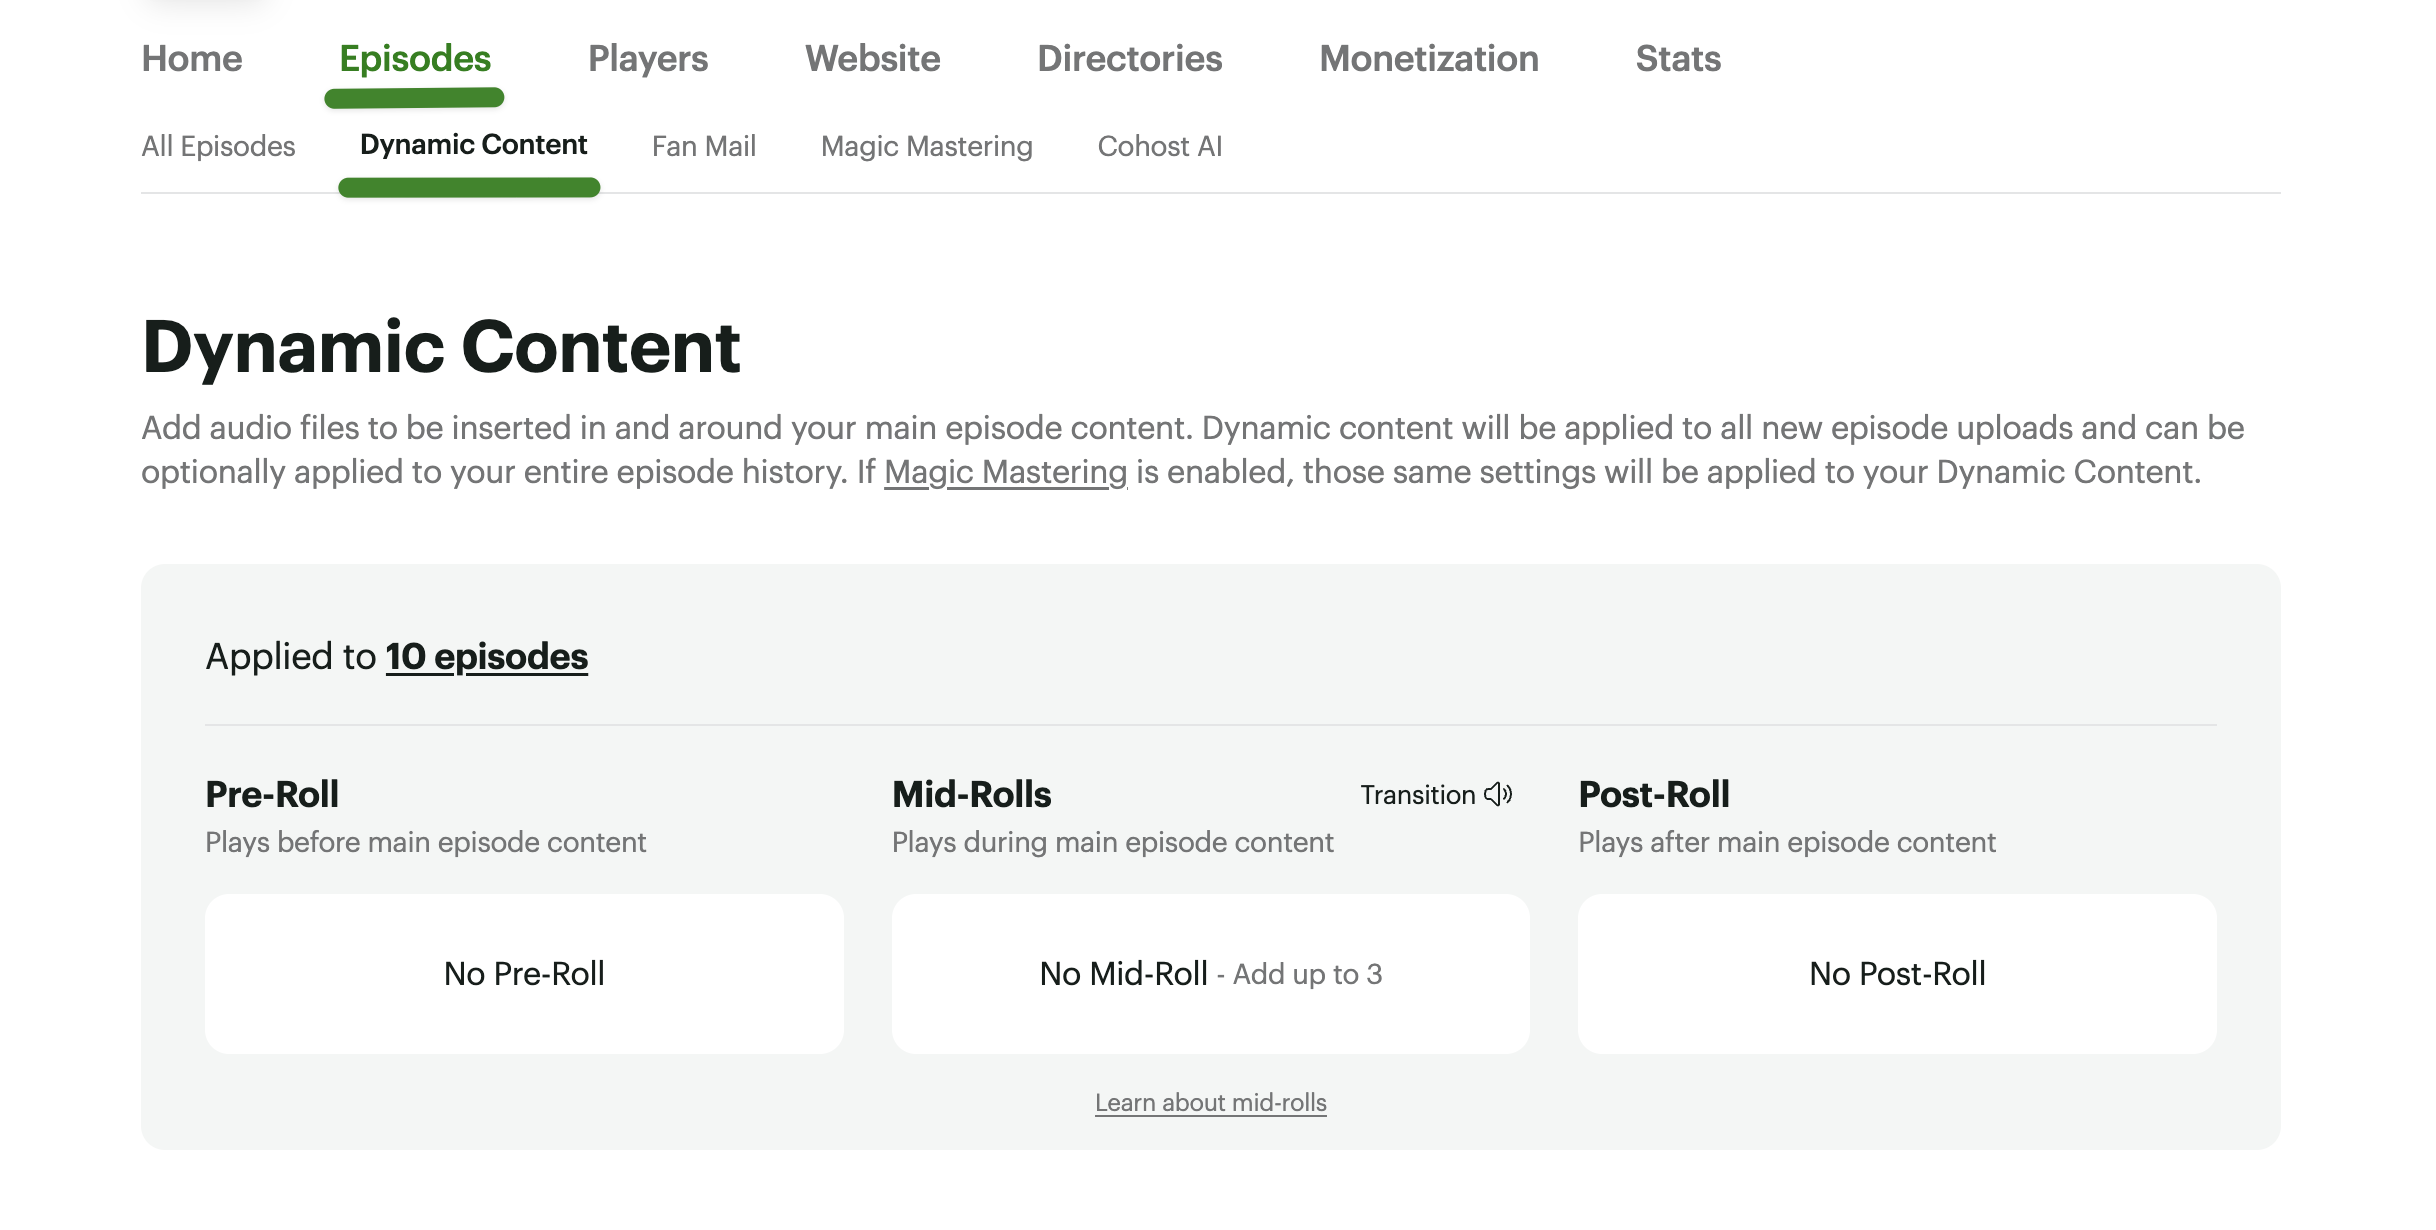Click the No Mid-Roll card
Image resolution: width=2436 pixels, height=1230 pixels.
tap(1210, 974)
